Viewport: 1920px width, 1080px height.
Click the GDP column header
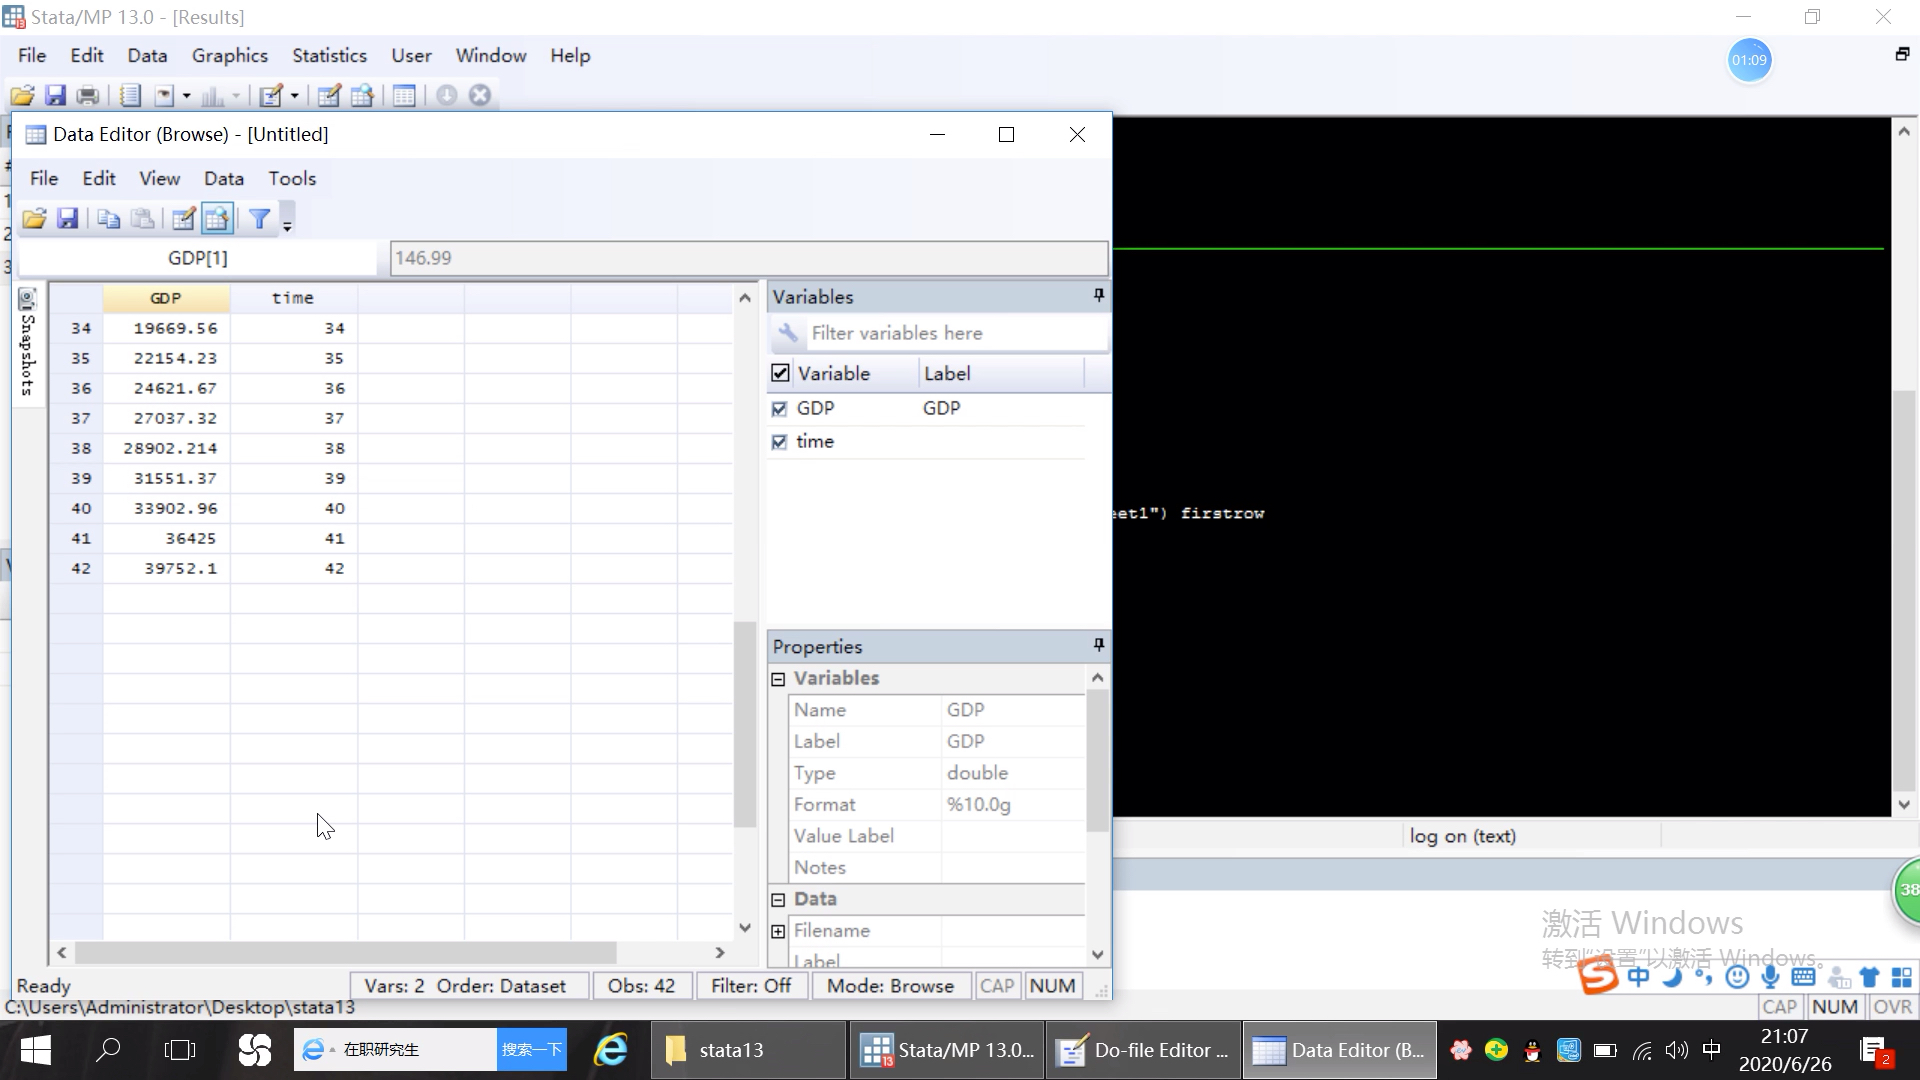[166, 298]
